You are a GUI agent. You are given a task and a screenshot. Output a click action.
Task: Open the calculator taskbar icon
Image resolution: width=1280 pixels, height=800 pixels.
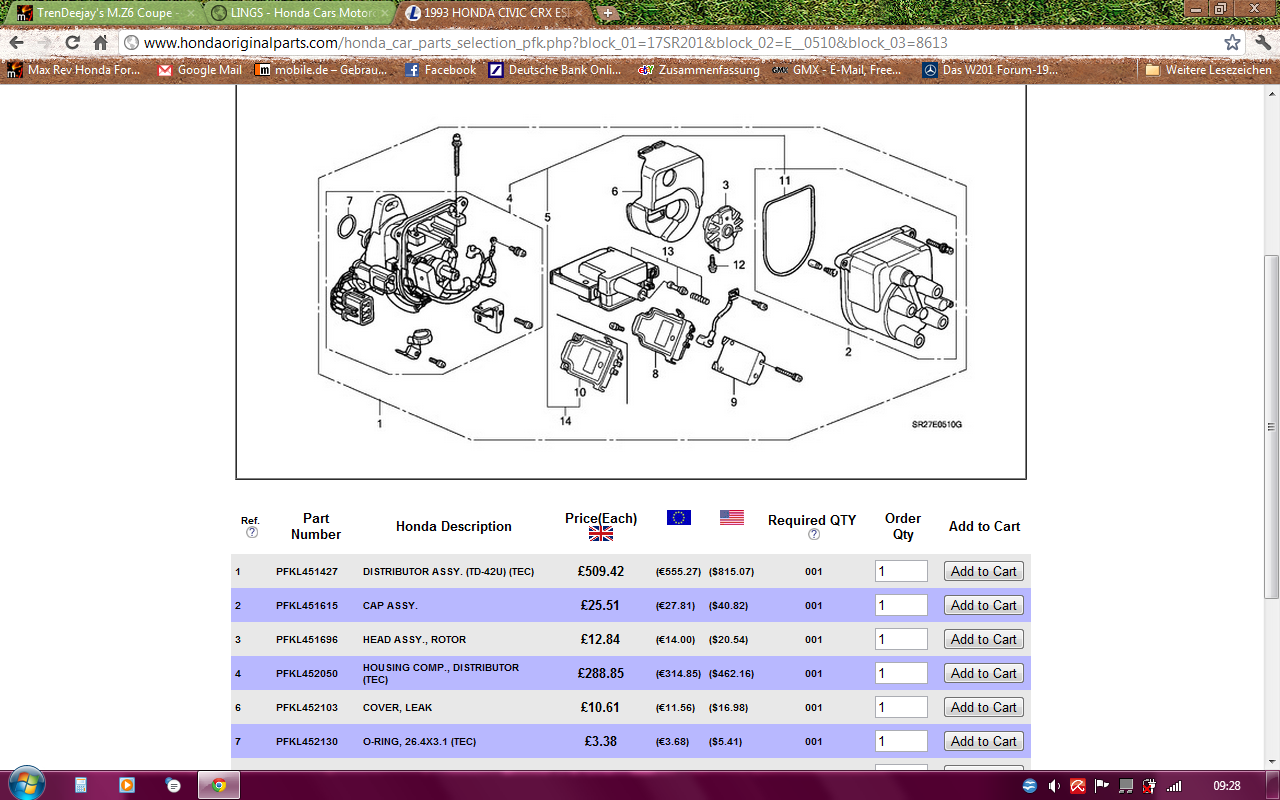point(81,785)
